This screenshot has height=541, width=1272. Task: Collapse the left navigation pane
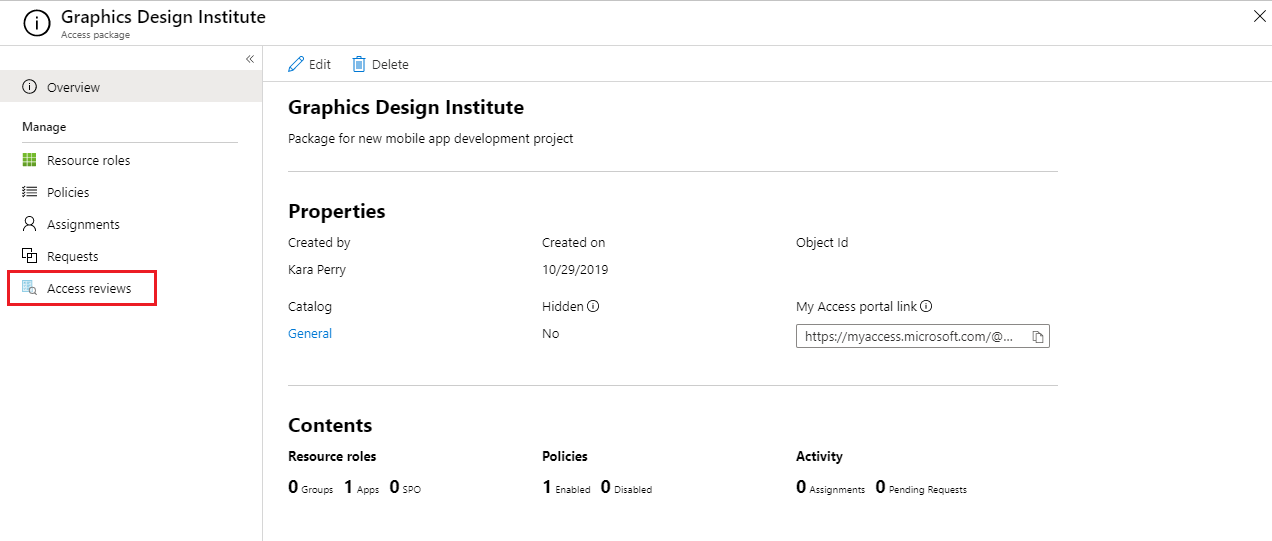tap(250, 59)
